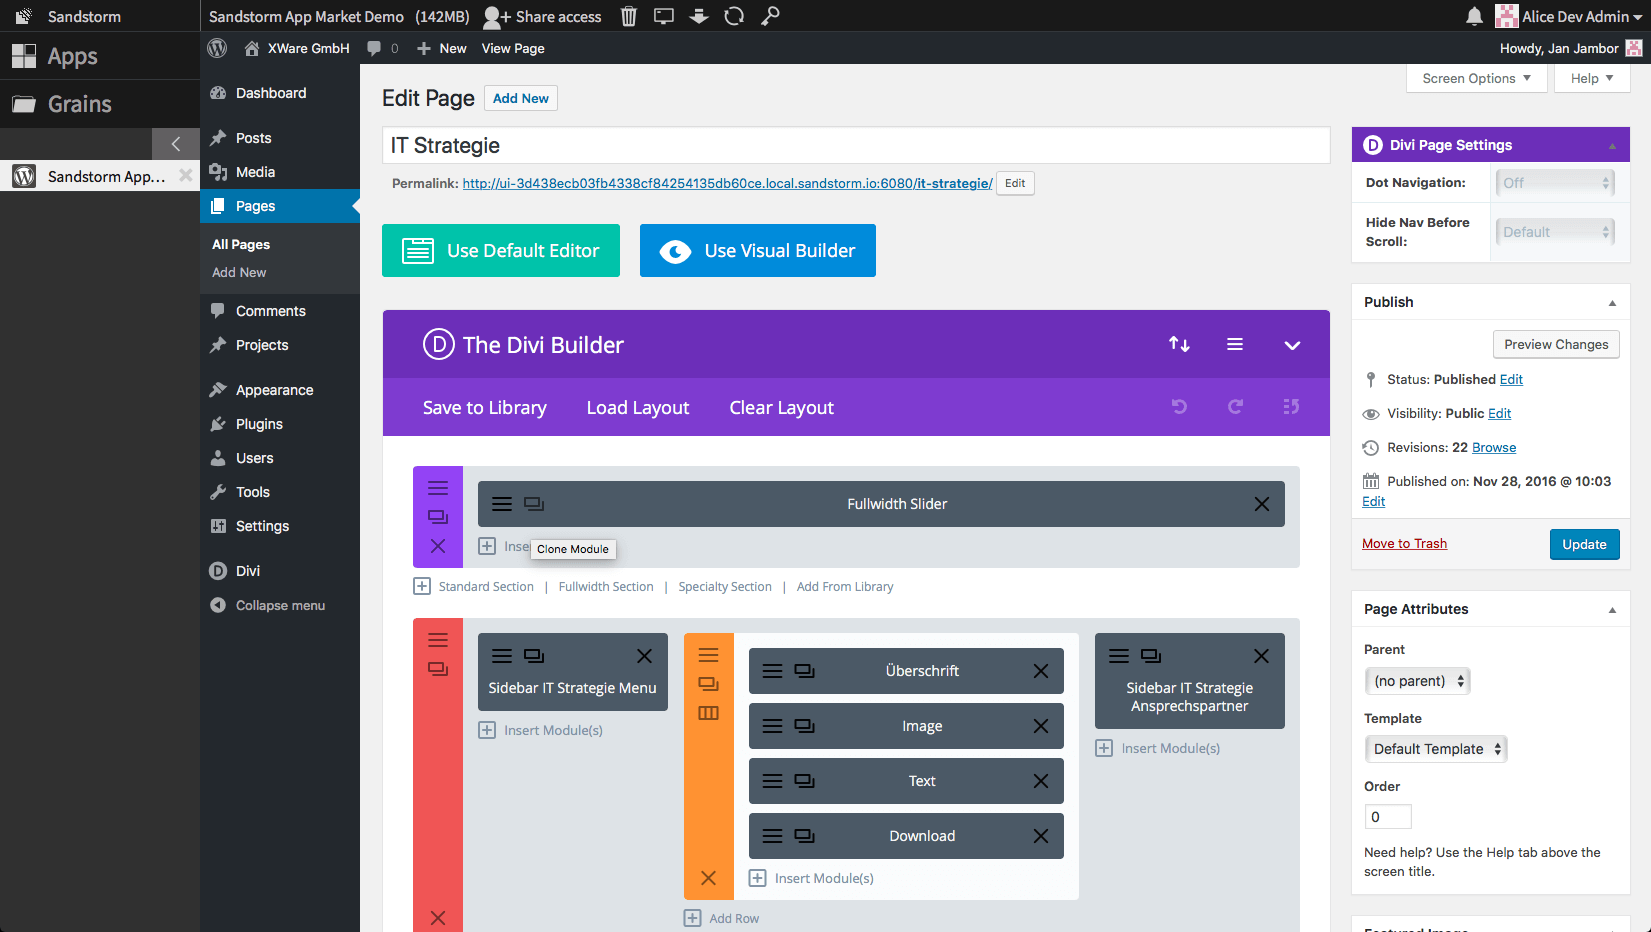Restart the grain with the circular arrows icon
Screen dimensions: 1651x932
tap(734, 16)
